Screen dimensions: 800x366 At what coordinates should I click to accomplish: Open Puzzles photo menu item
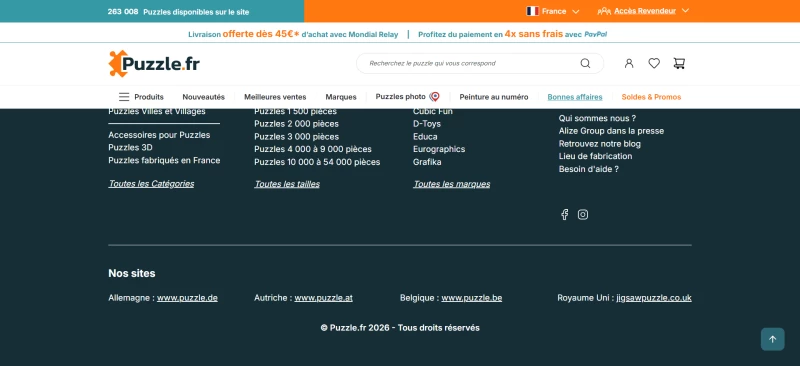(x=401, y=96)
